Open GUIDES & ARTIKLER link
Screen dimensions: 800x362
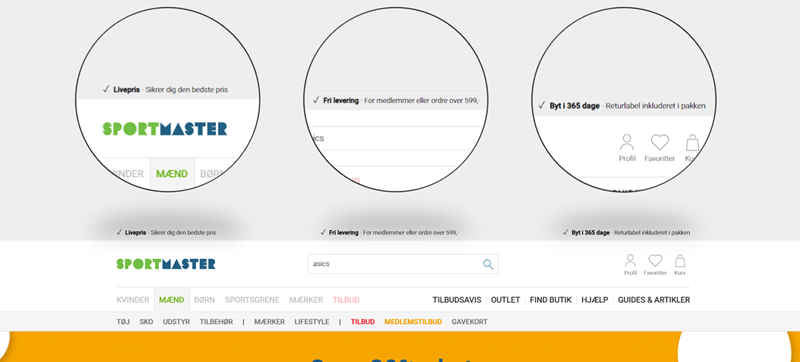(x=654, y=300)
